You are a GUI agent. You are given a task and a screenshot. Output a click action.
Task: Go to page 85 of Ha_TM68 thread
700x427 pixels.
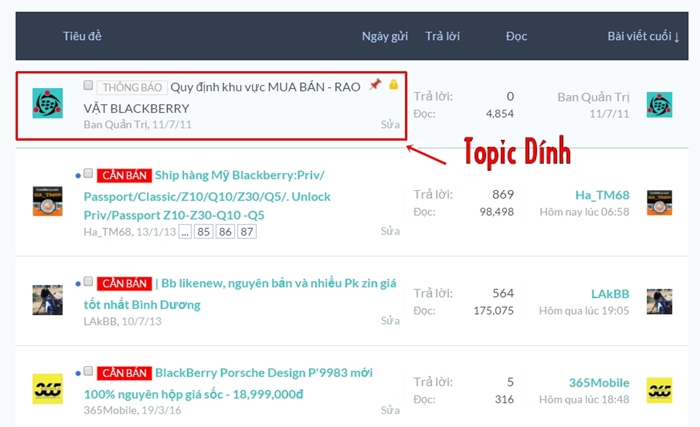coord(204,232)
